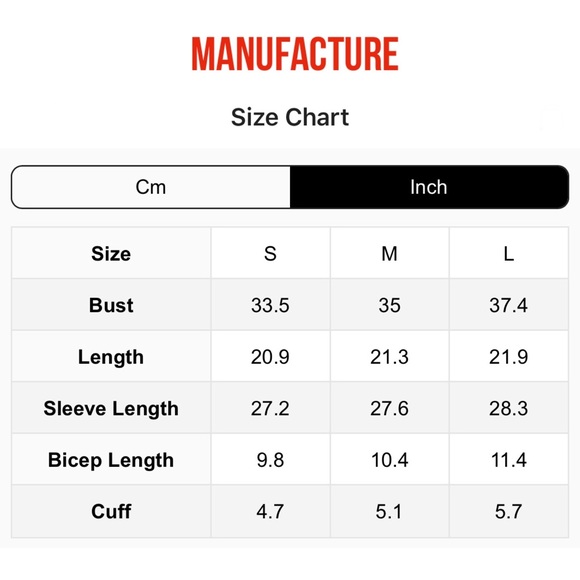Click the Cuff row label

point(111,512)
